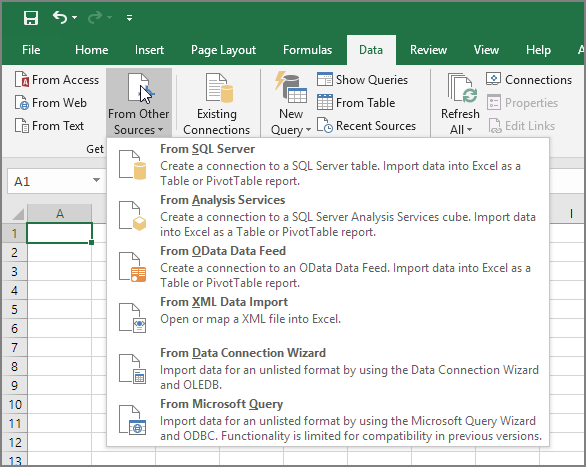Select row 12 header
This screenshot has height=467, width=586.
coord(15,443)
